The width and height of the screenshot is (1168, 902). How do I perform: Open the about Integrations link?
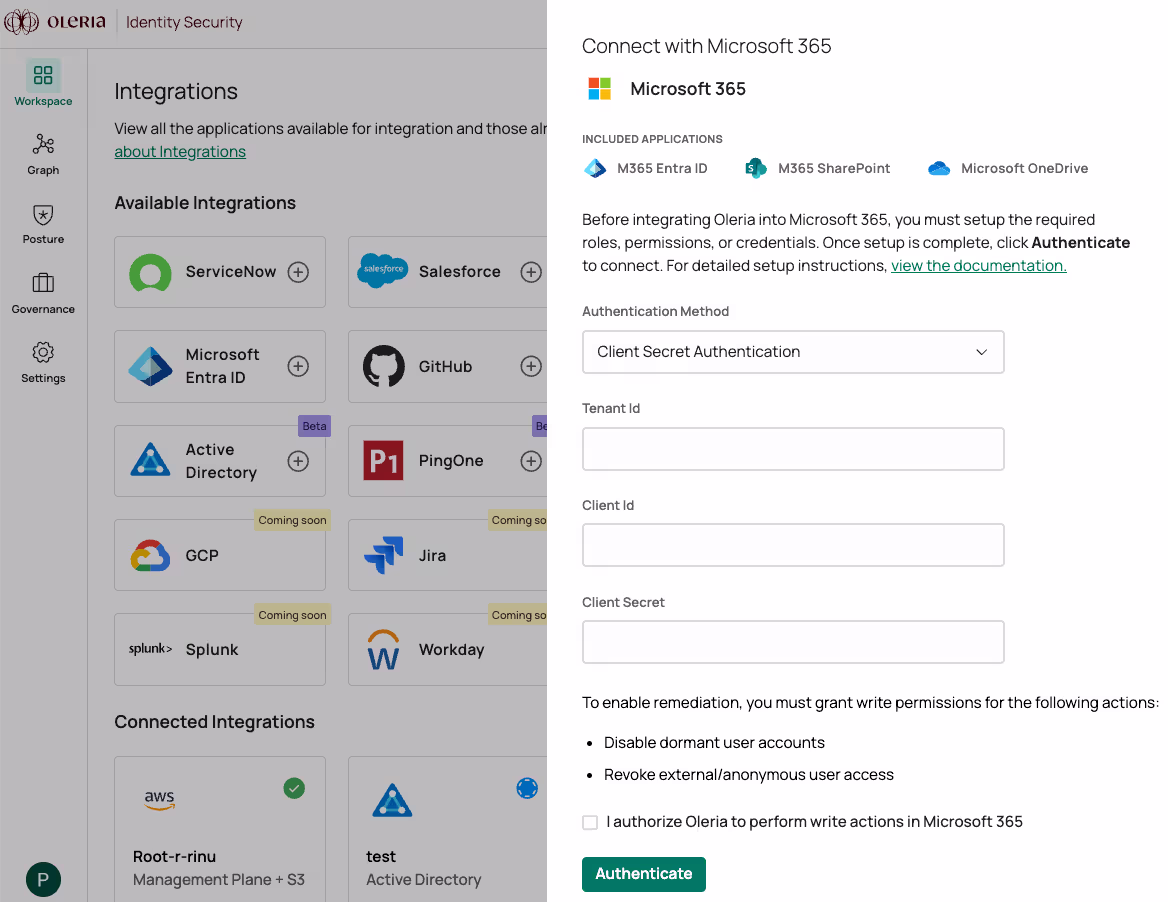click(x=180, y=152)
